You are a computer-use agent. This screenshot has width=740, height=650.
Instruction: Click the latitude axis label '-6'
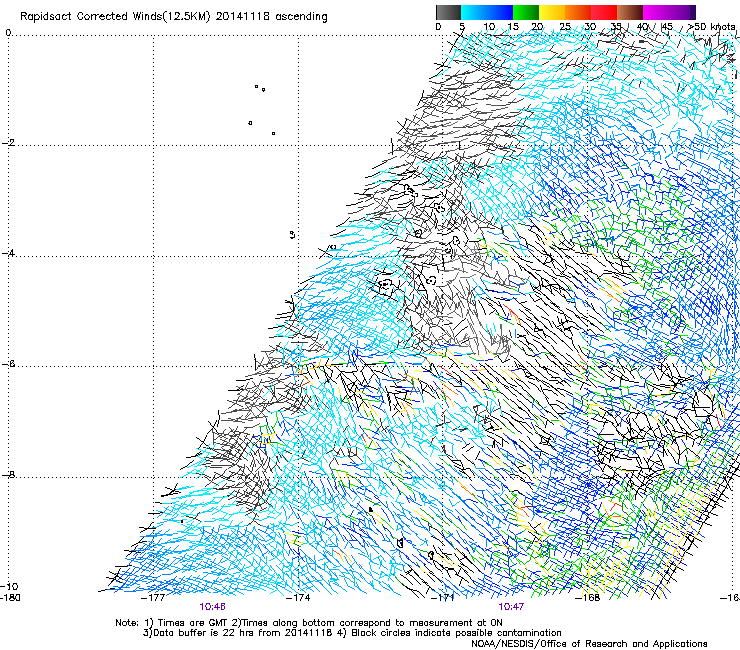pyautogui.click(x=9, y=364)
